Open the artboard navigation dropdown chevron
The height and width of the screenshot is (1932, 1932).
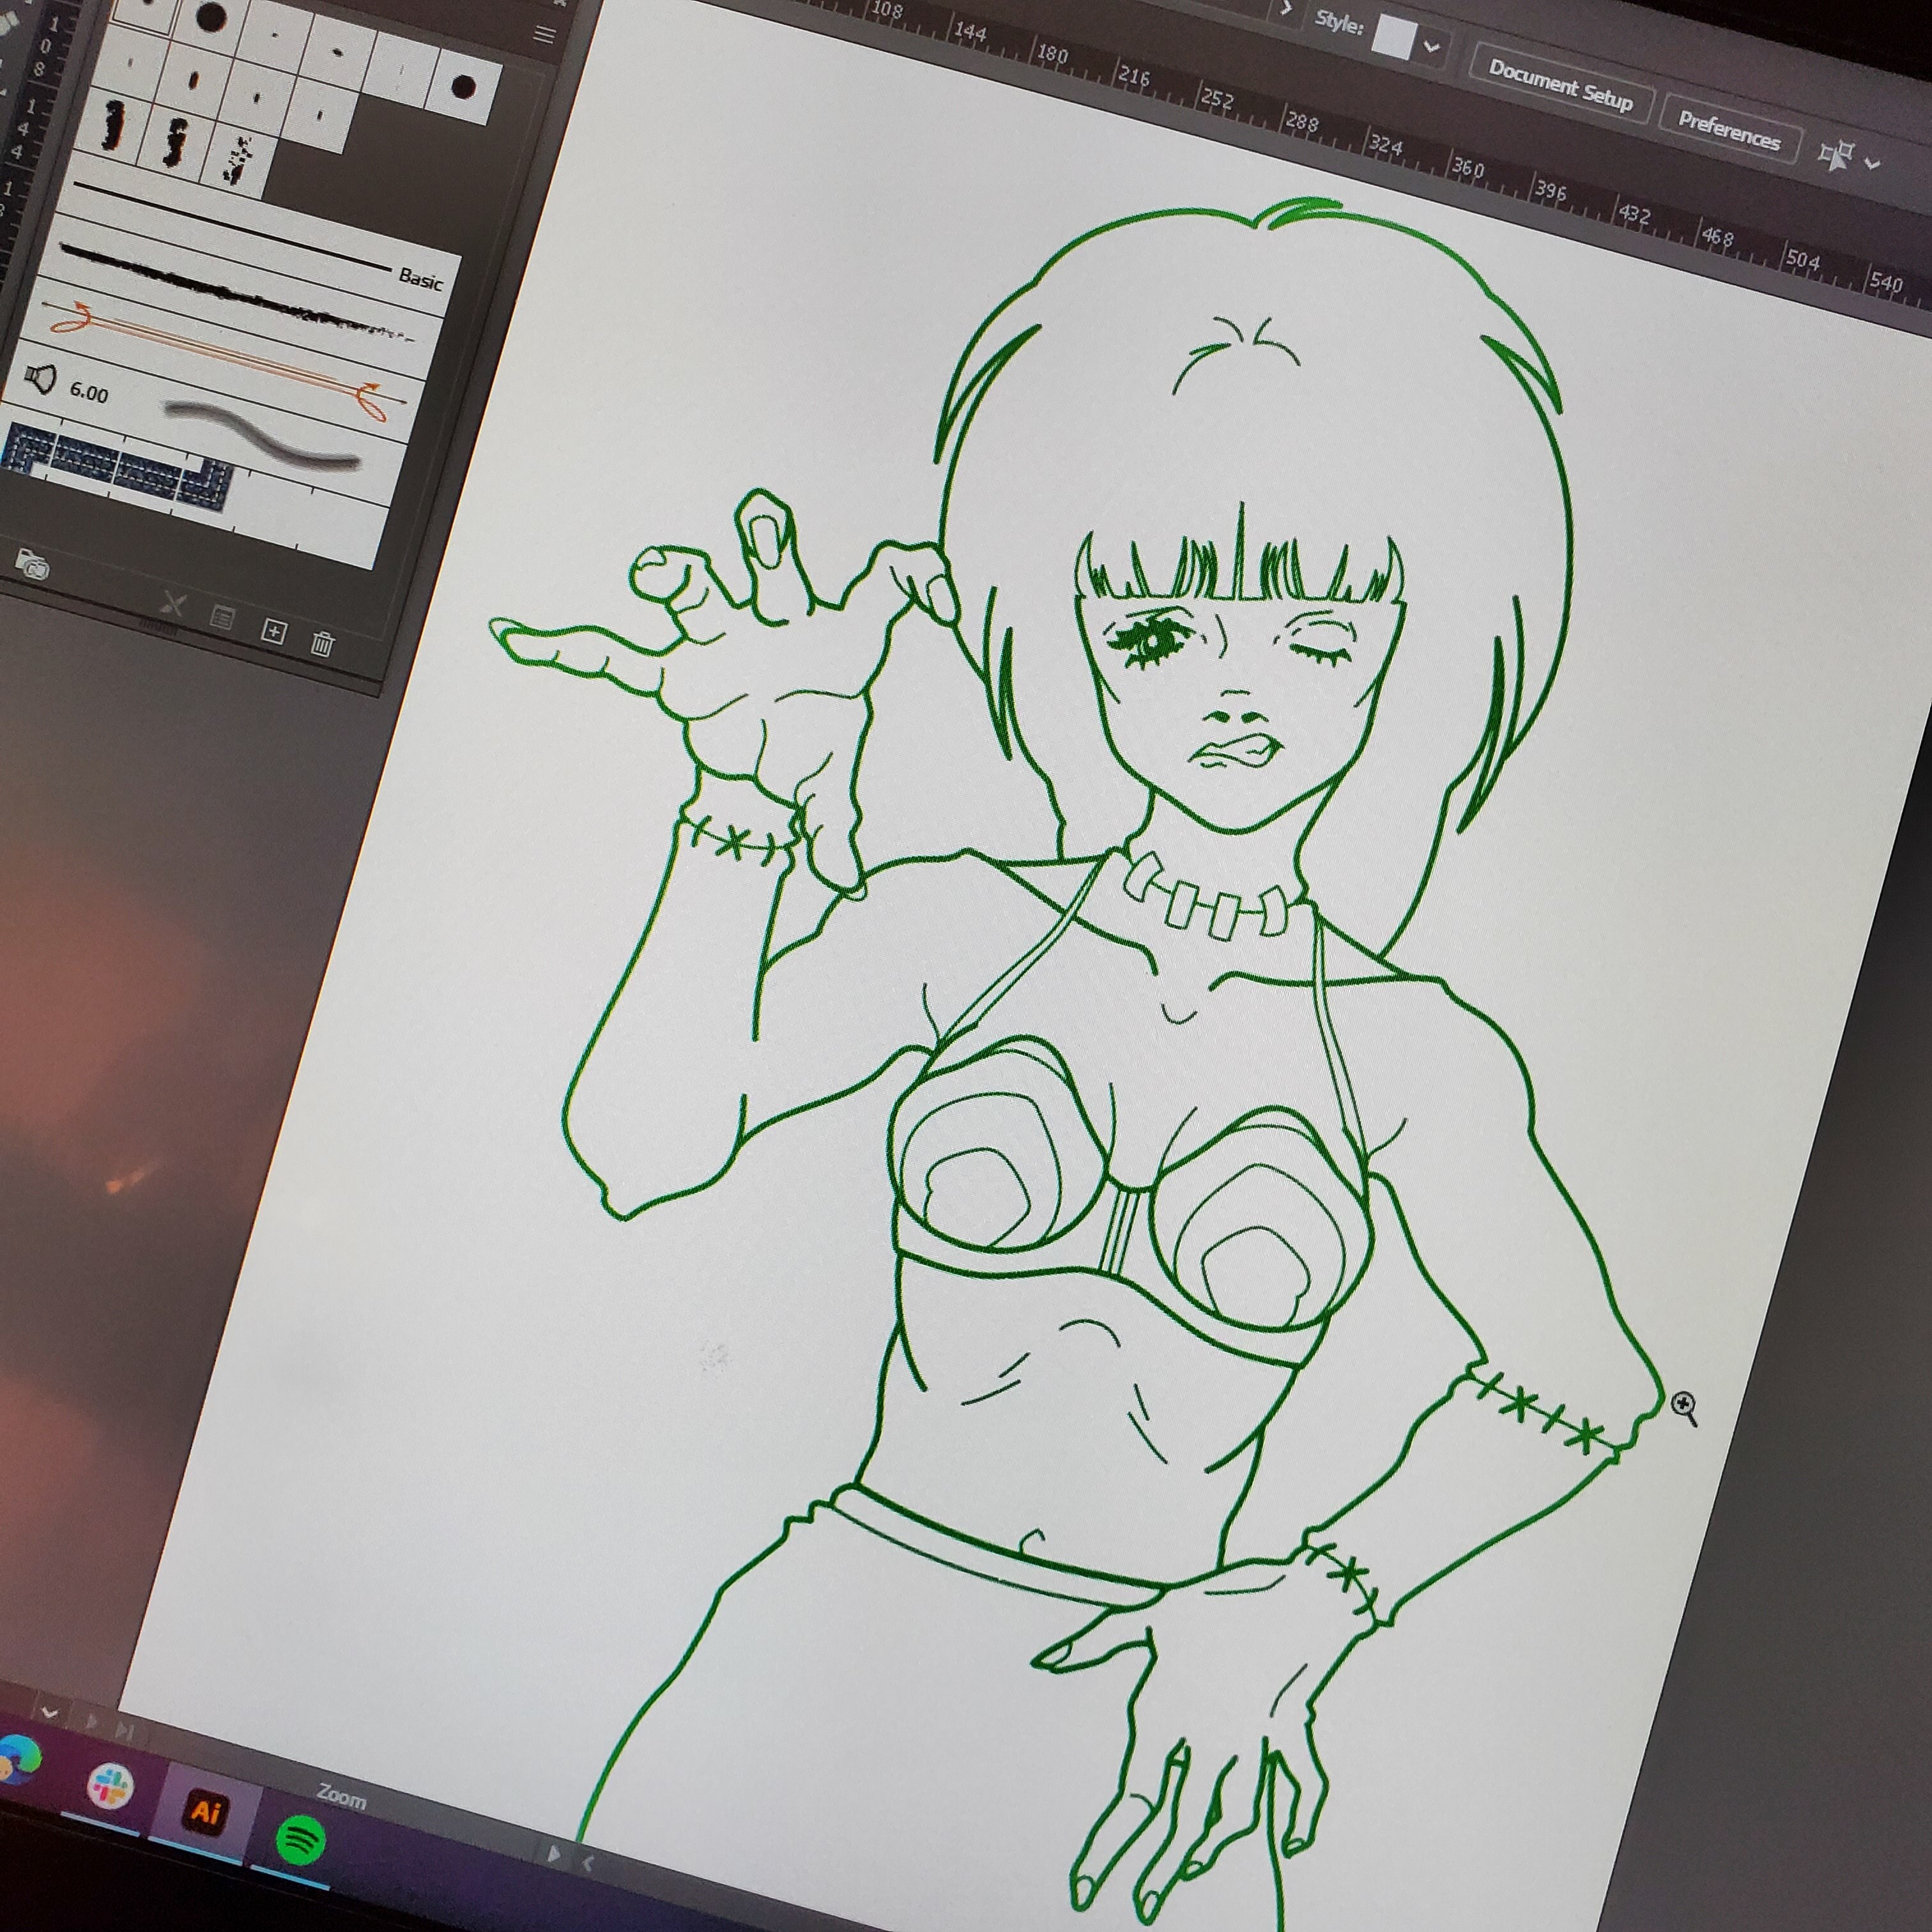click(49, 1713)
